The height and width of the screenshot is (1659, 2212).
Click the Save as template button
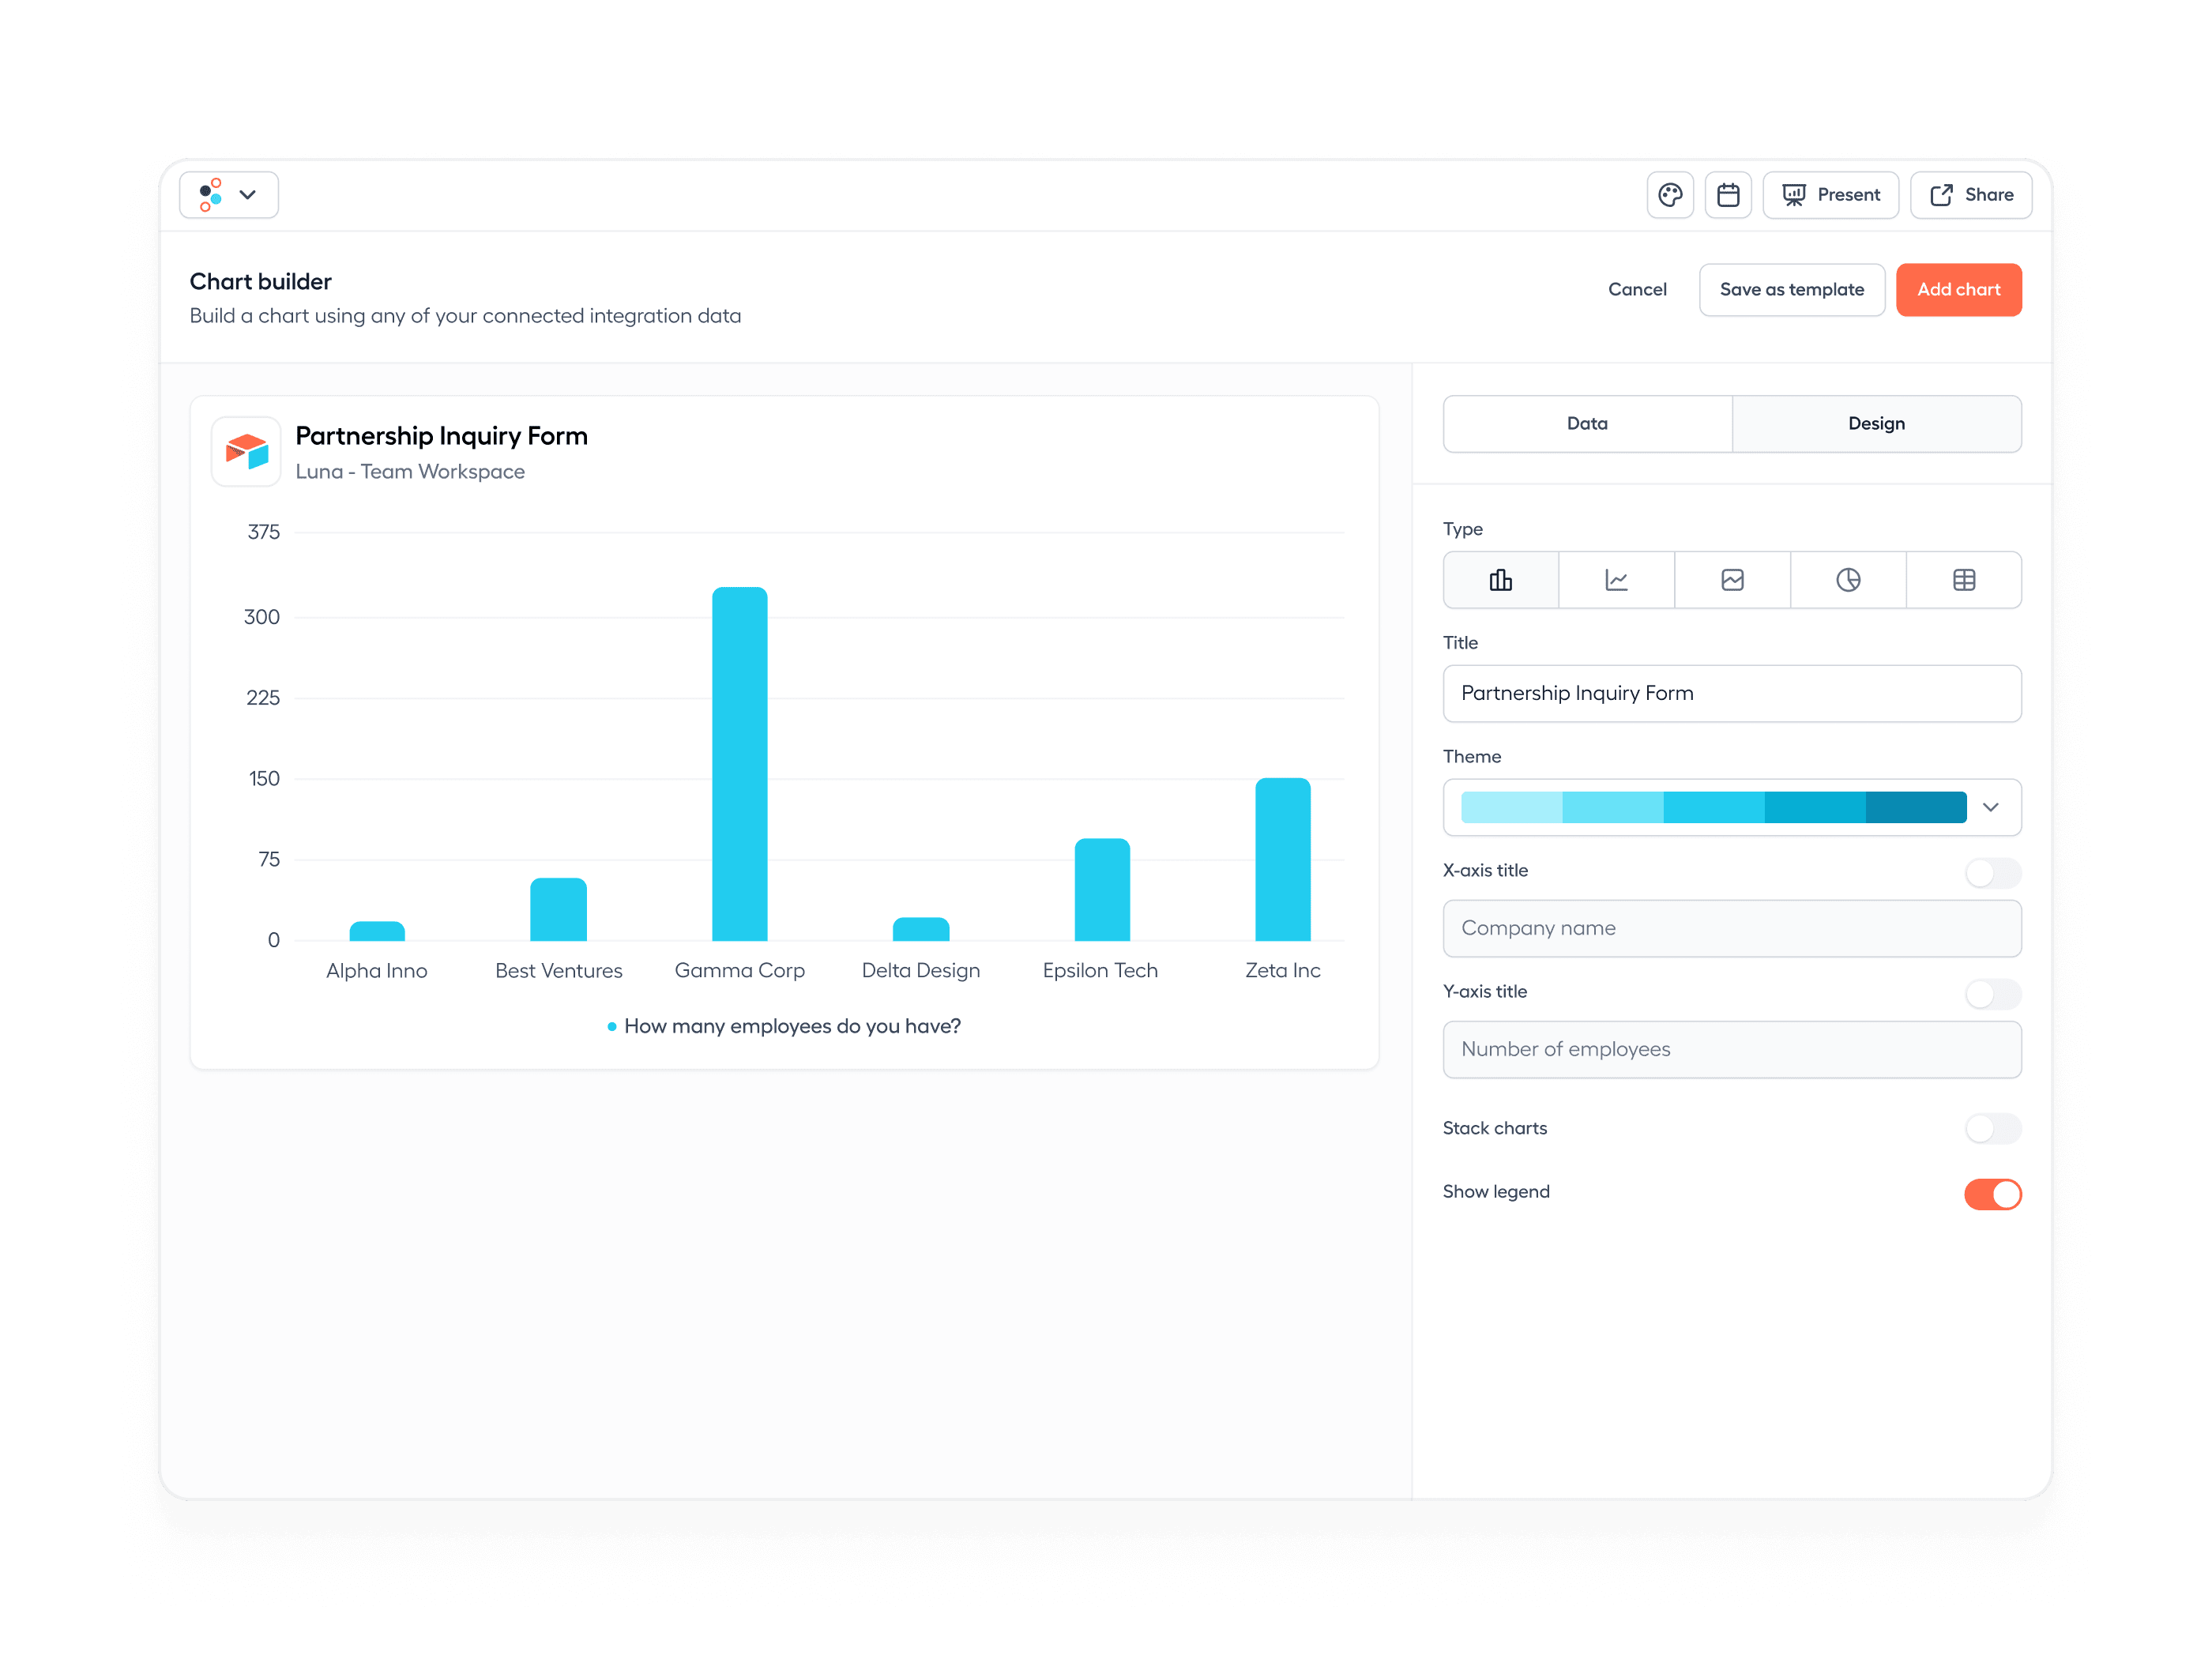1790,289
